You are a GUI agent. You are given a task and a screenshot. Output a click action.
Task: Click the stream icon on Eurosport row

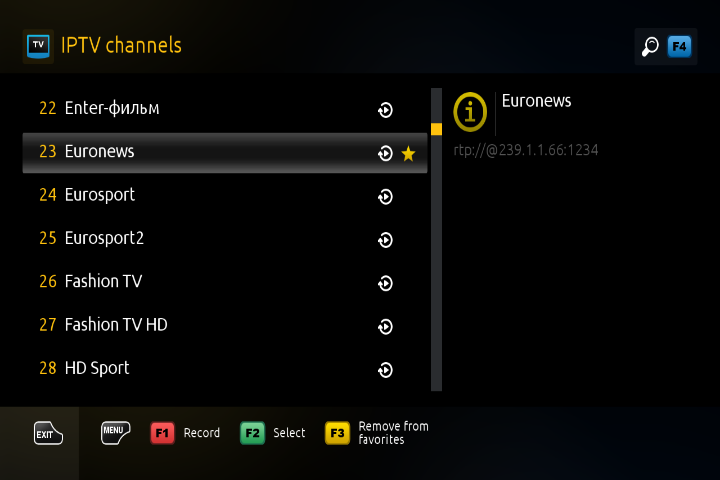pyautogui.click(x=385, y=197)
